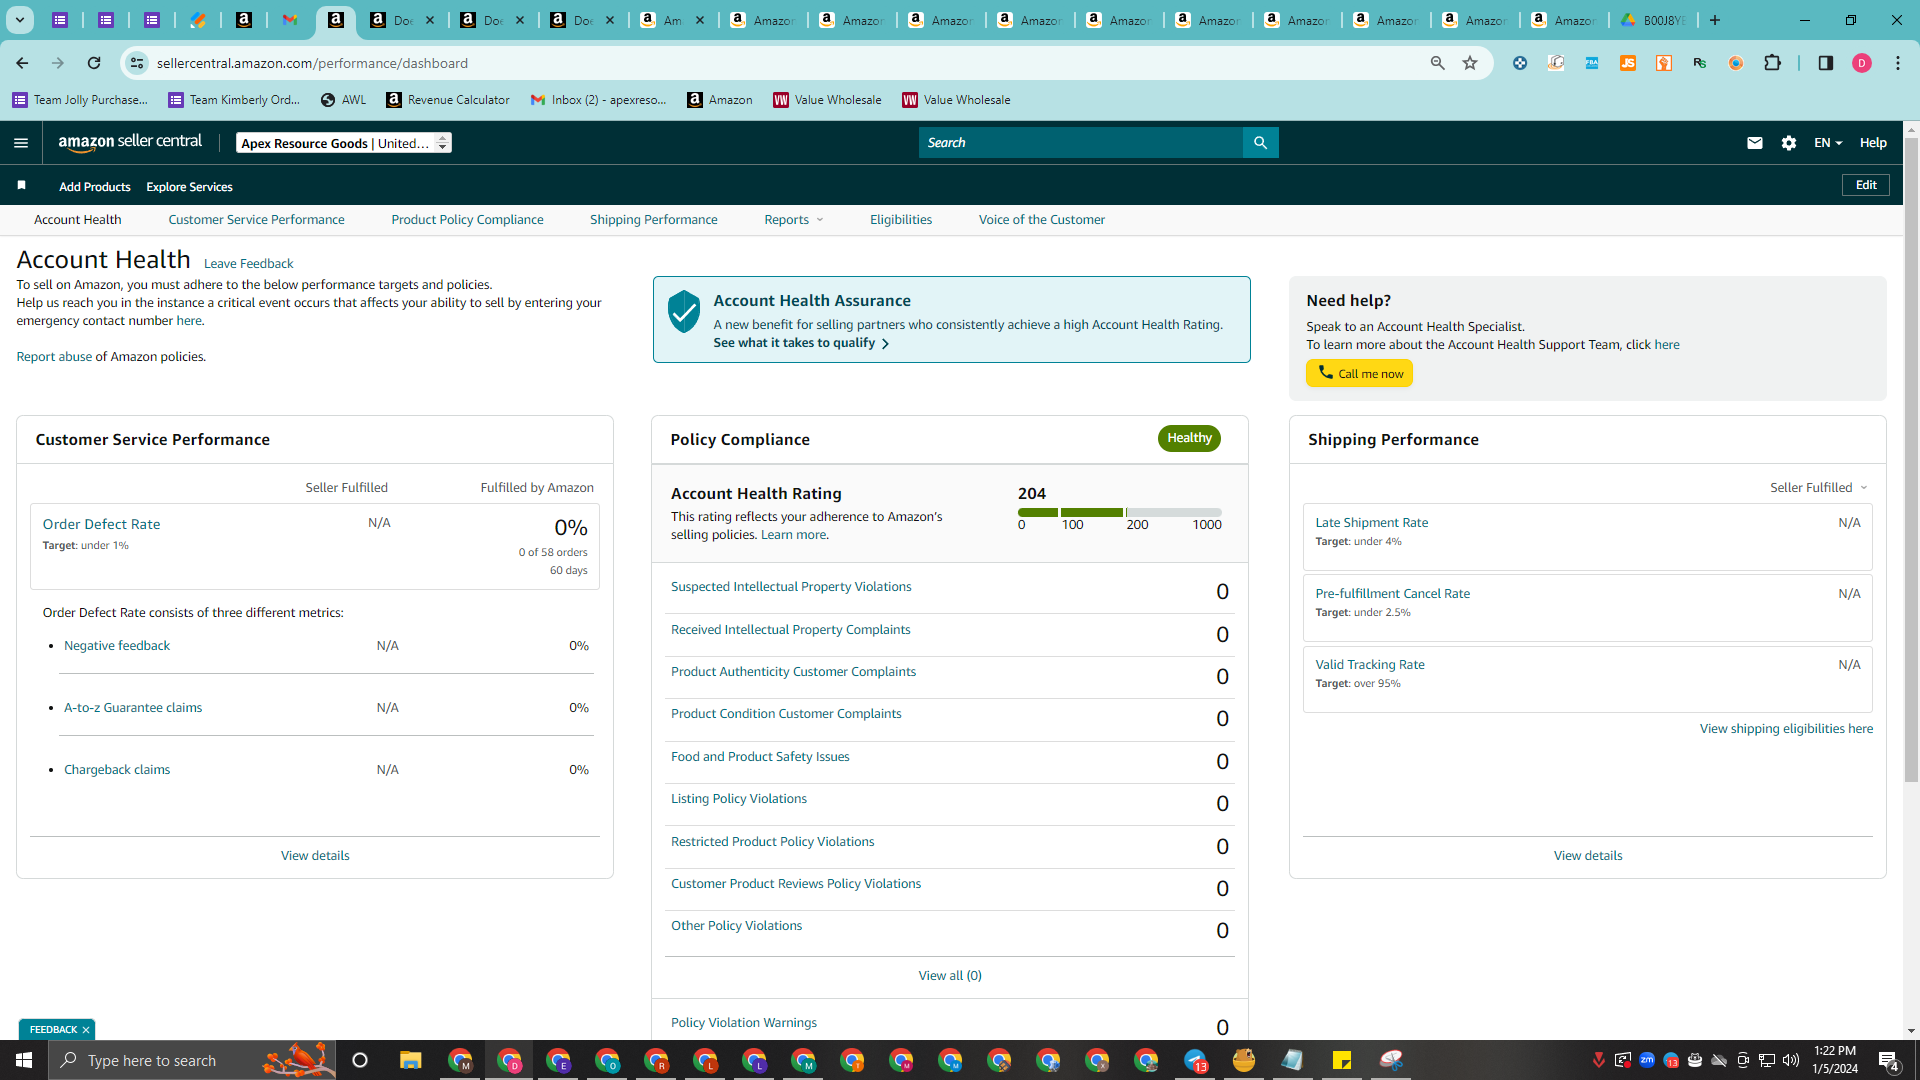
Task: Open the Windows notification center
Action: pos(1889,1060)
